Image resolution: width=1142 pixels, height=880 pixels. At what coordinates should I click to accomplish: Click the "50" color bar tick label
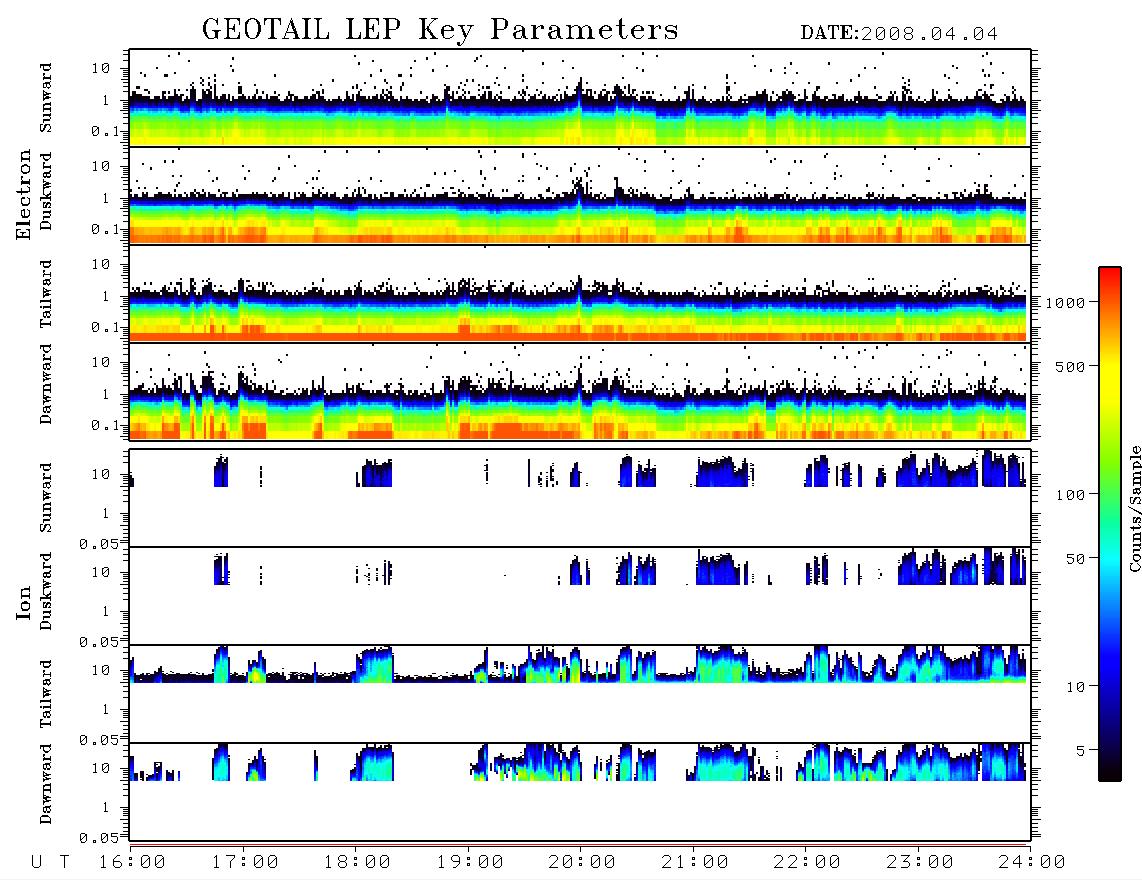(x=1075, y=559)
